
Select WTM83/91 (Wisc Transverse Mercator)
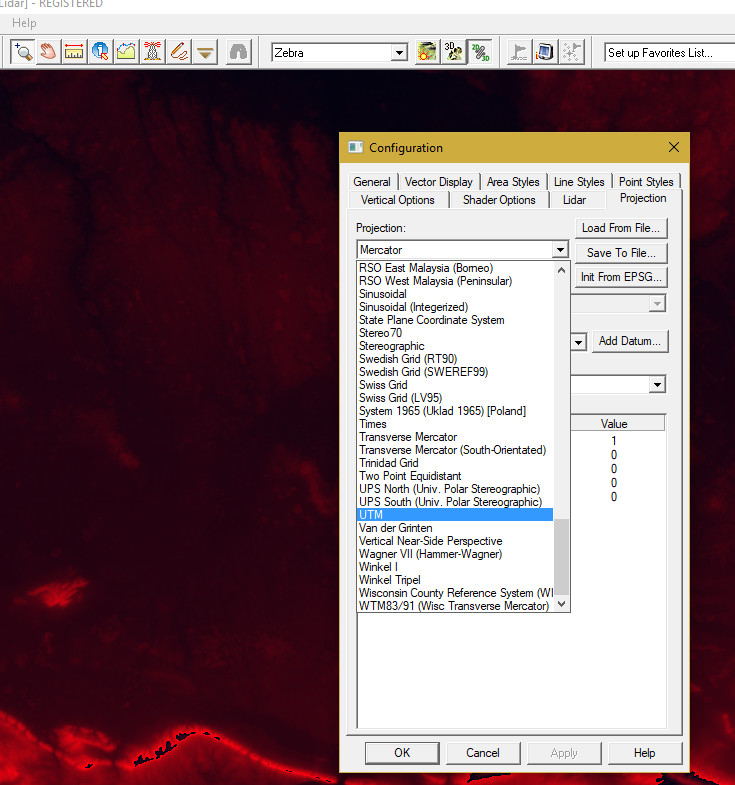[x=455, y=606]
